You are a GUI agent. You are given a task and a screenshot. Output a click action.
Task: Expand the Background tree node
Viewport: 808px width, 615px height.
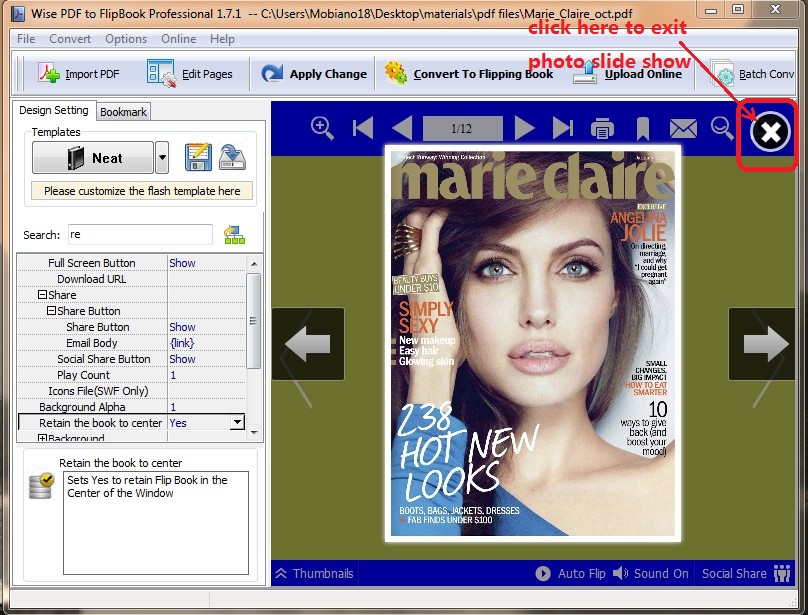(43, 438)
